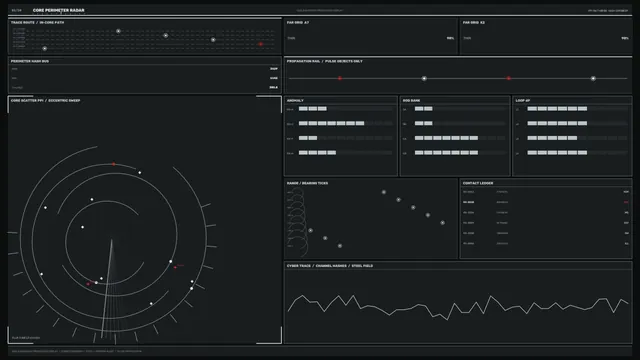640x360 pixels.
Task: Click the Range / Bearing Ticks header
Action: pos(307,183)
